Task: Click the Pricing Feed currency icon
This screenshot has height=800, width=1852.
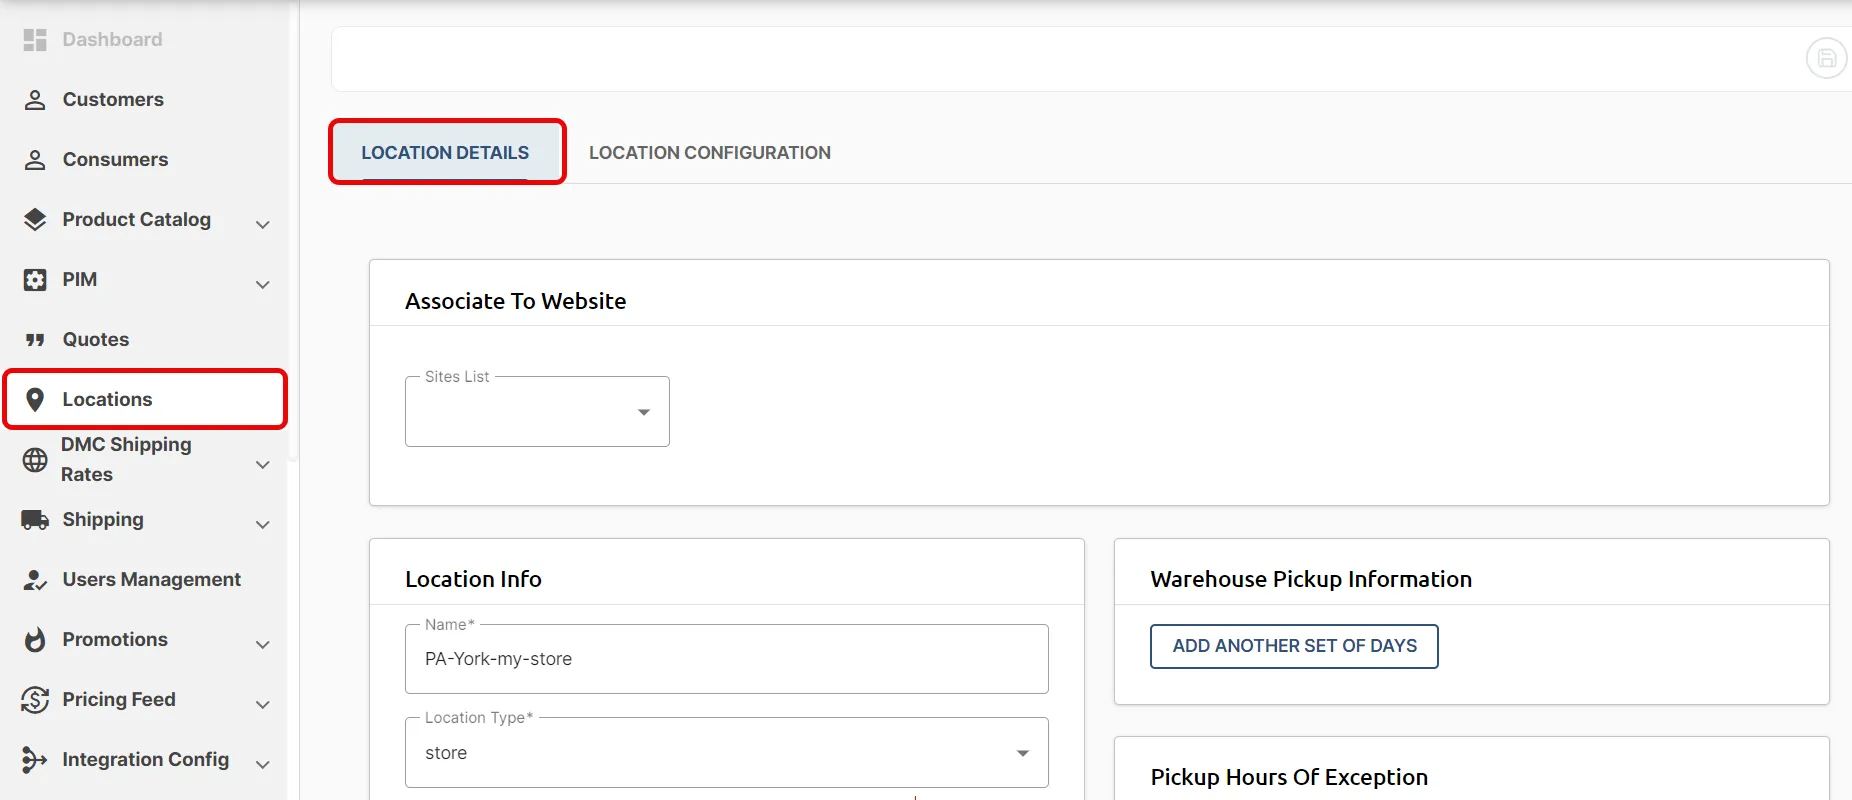Action: tap(35, 700)
